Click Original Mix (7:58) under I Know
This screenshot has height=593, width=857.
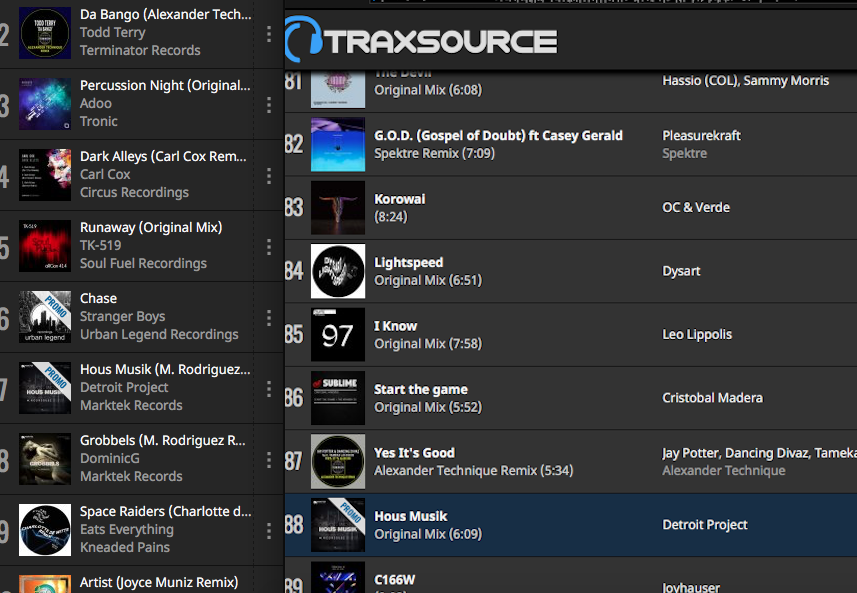point(428,344)
